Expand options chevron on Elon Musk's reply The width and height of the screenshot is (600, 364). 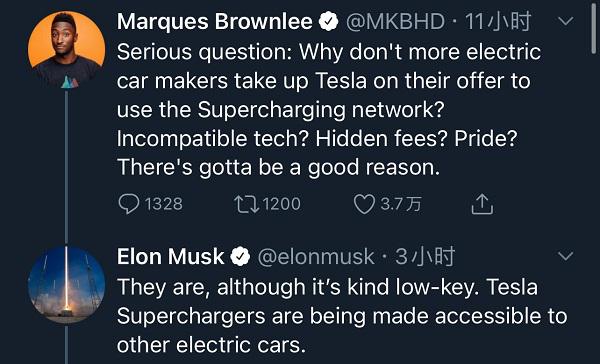point(566,255)
